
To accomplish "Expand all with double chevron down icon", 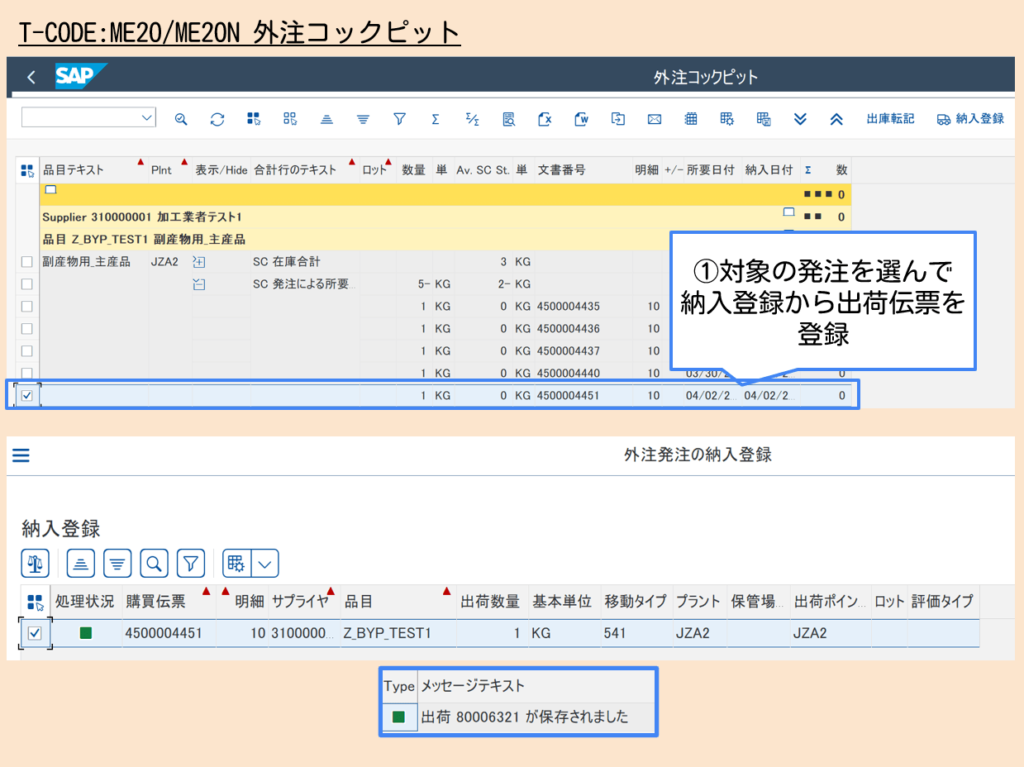I will tap(800, 119).
